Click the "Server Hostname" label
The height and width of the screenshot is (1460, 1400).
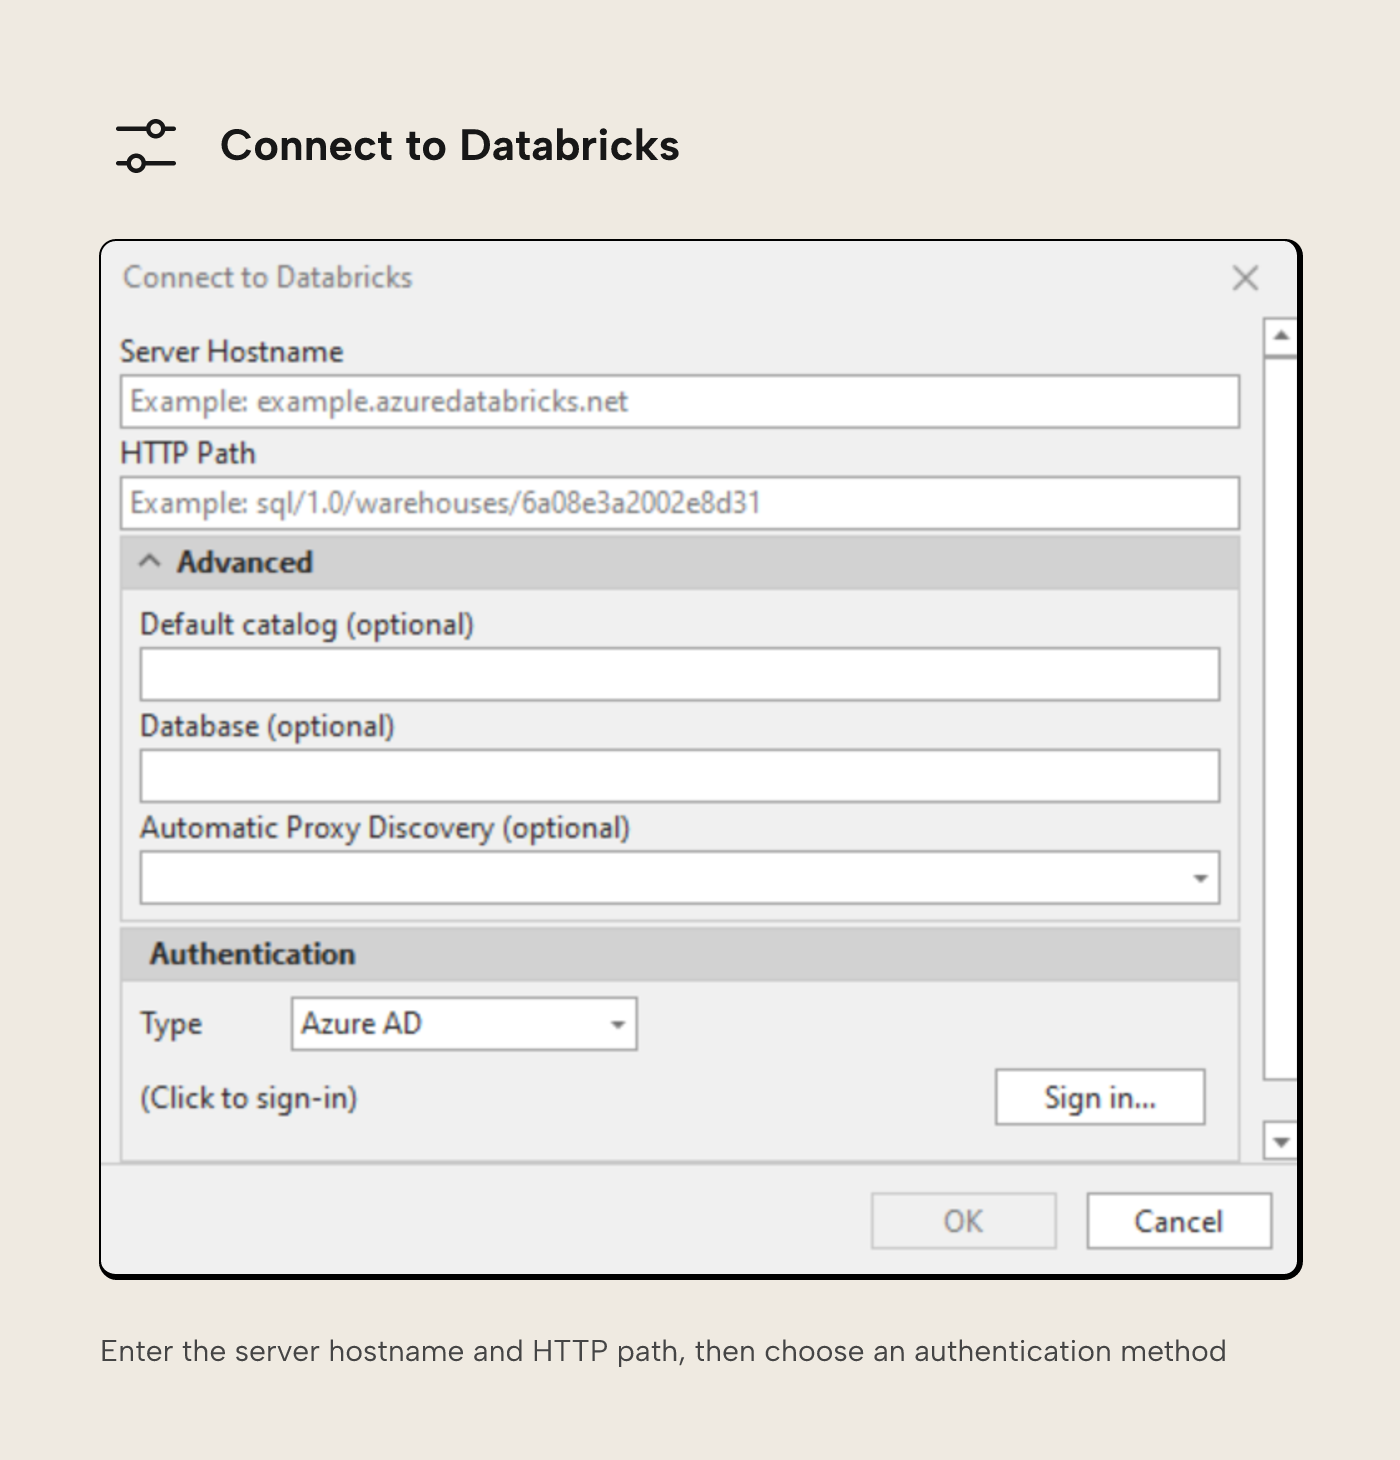coord(232,352)
